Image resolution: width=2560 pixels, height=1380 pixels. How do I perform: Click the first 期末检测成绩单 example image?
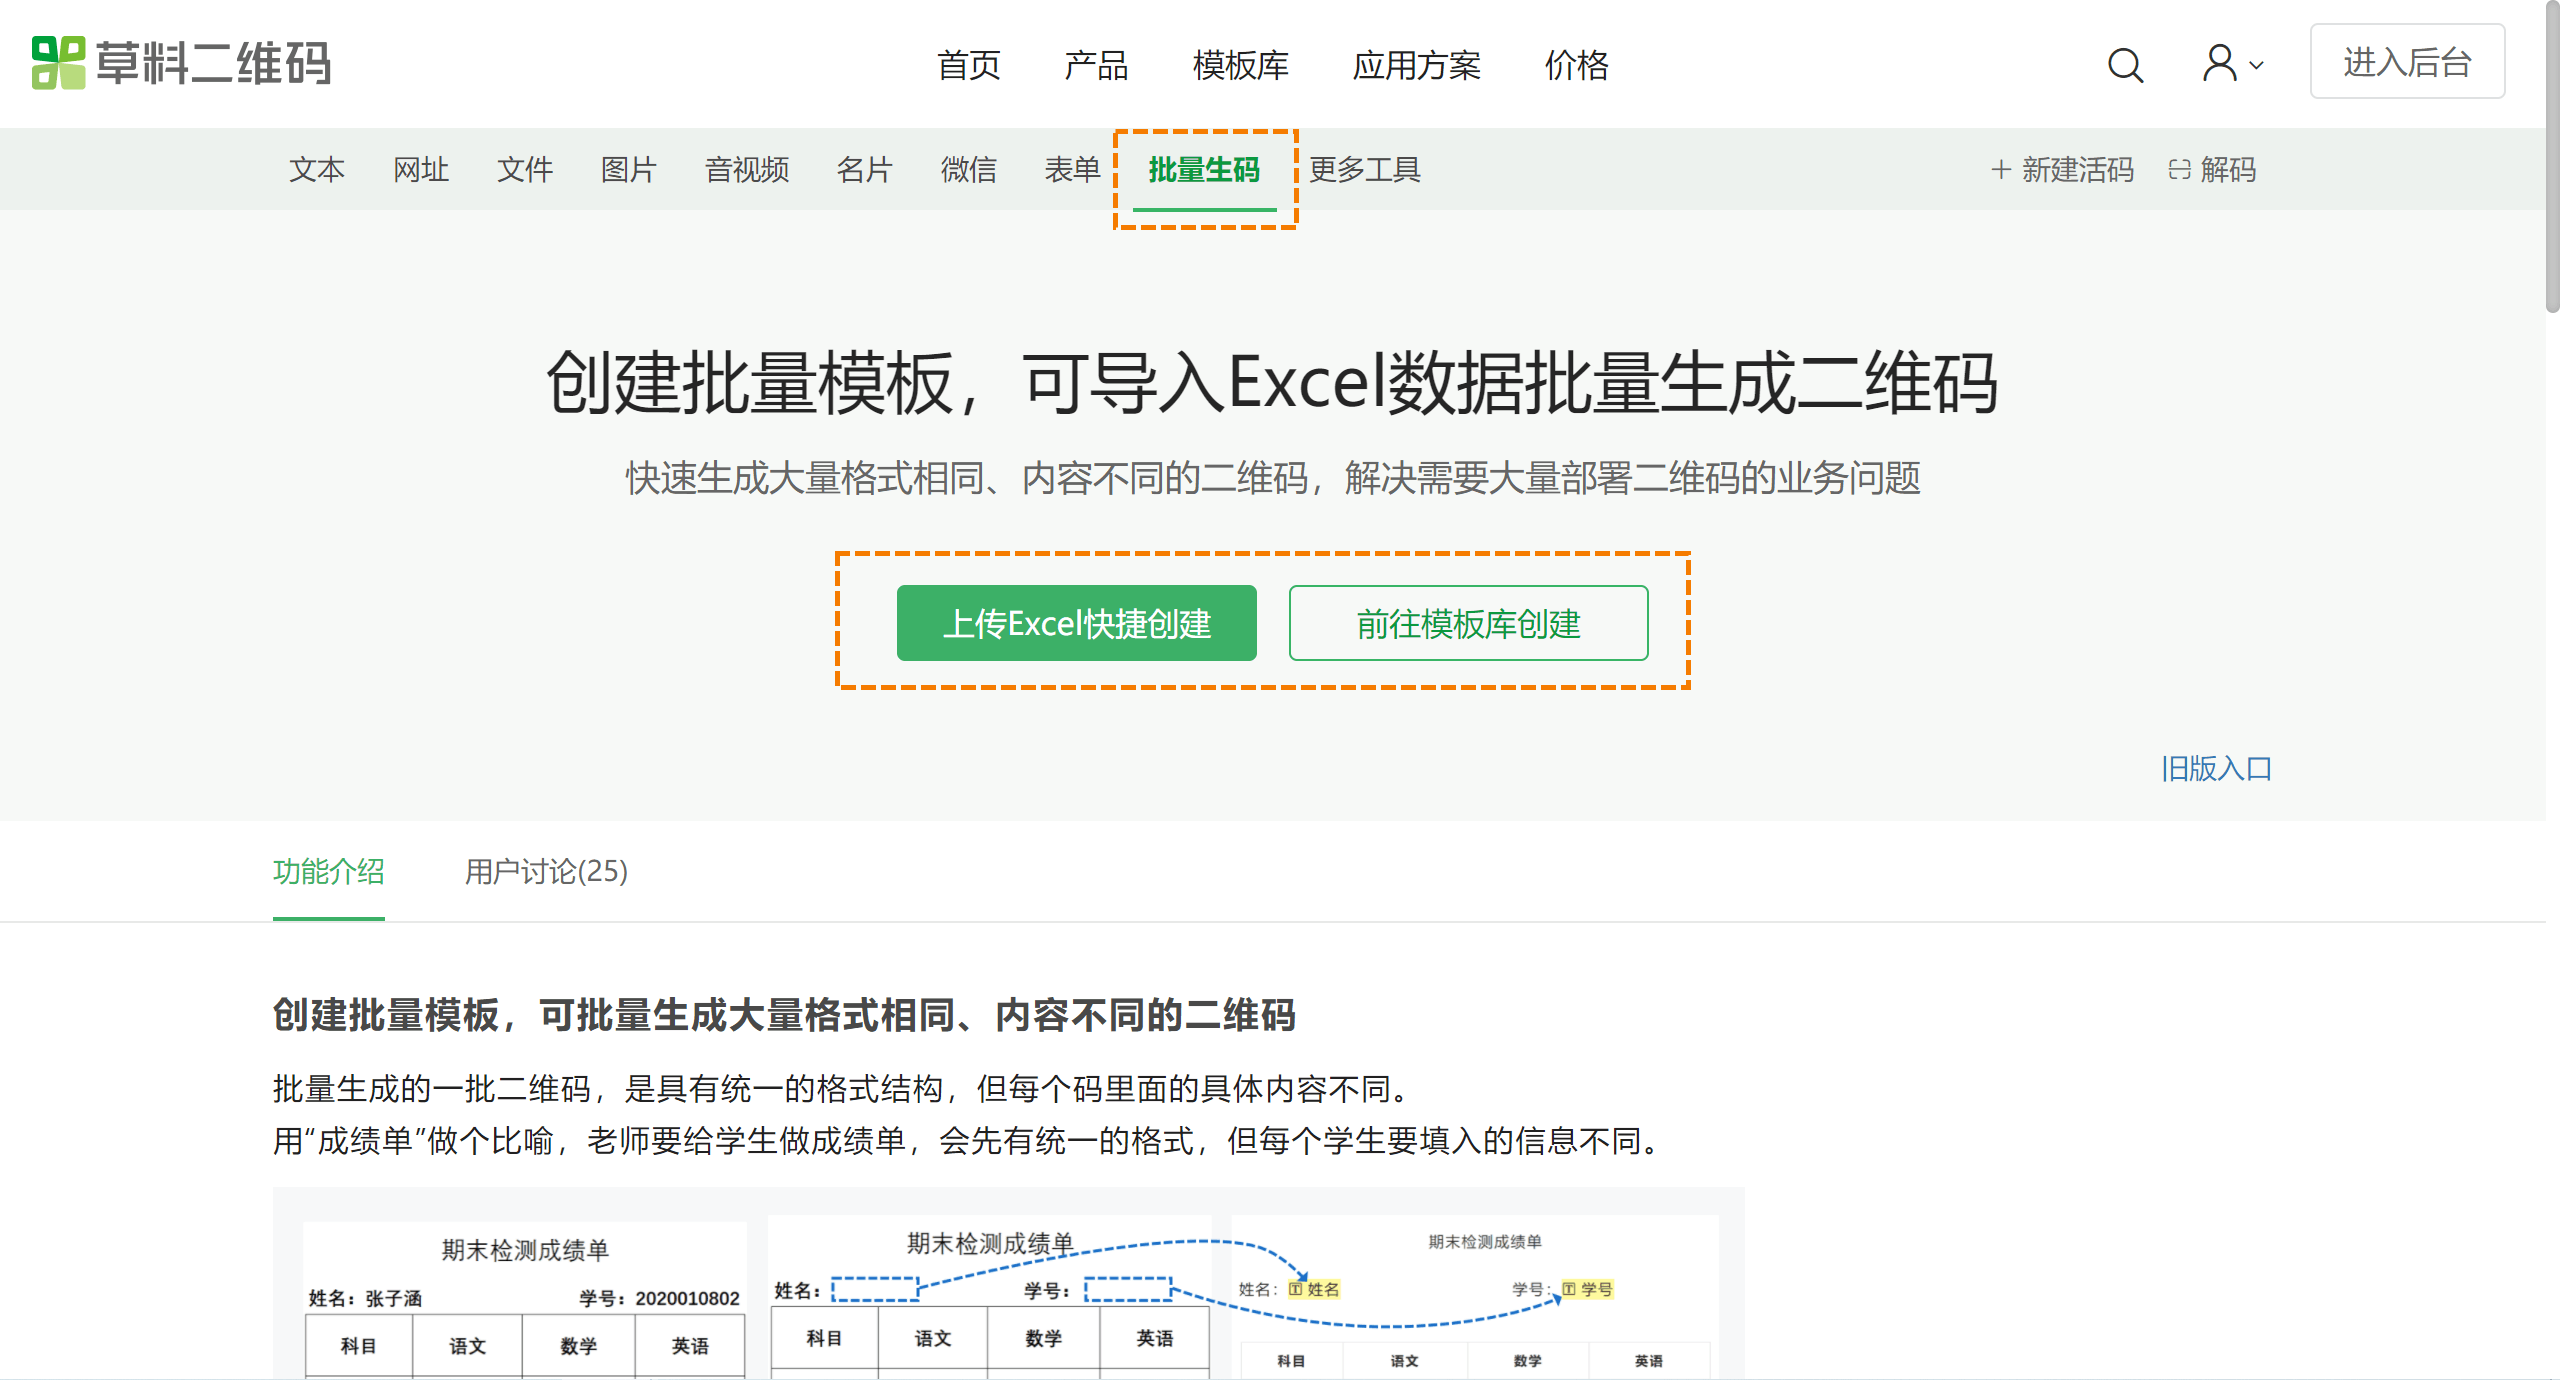[x=525, y=1298]
